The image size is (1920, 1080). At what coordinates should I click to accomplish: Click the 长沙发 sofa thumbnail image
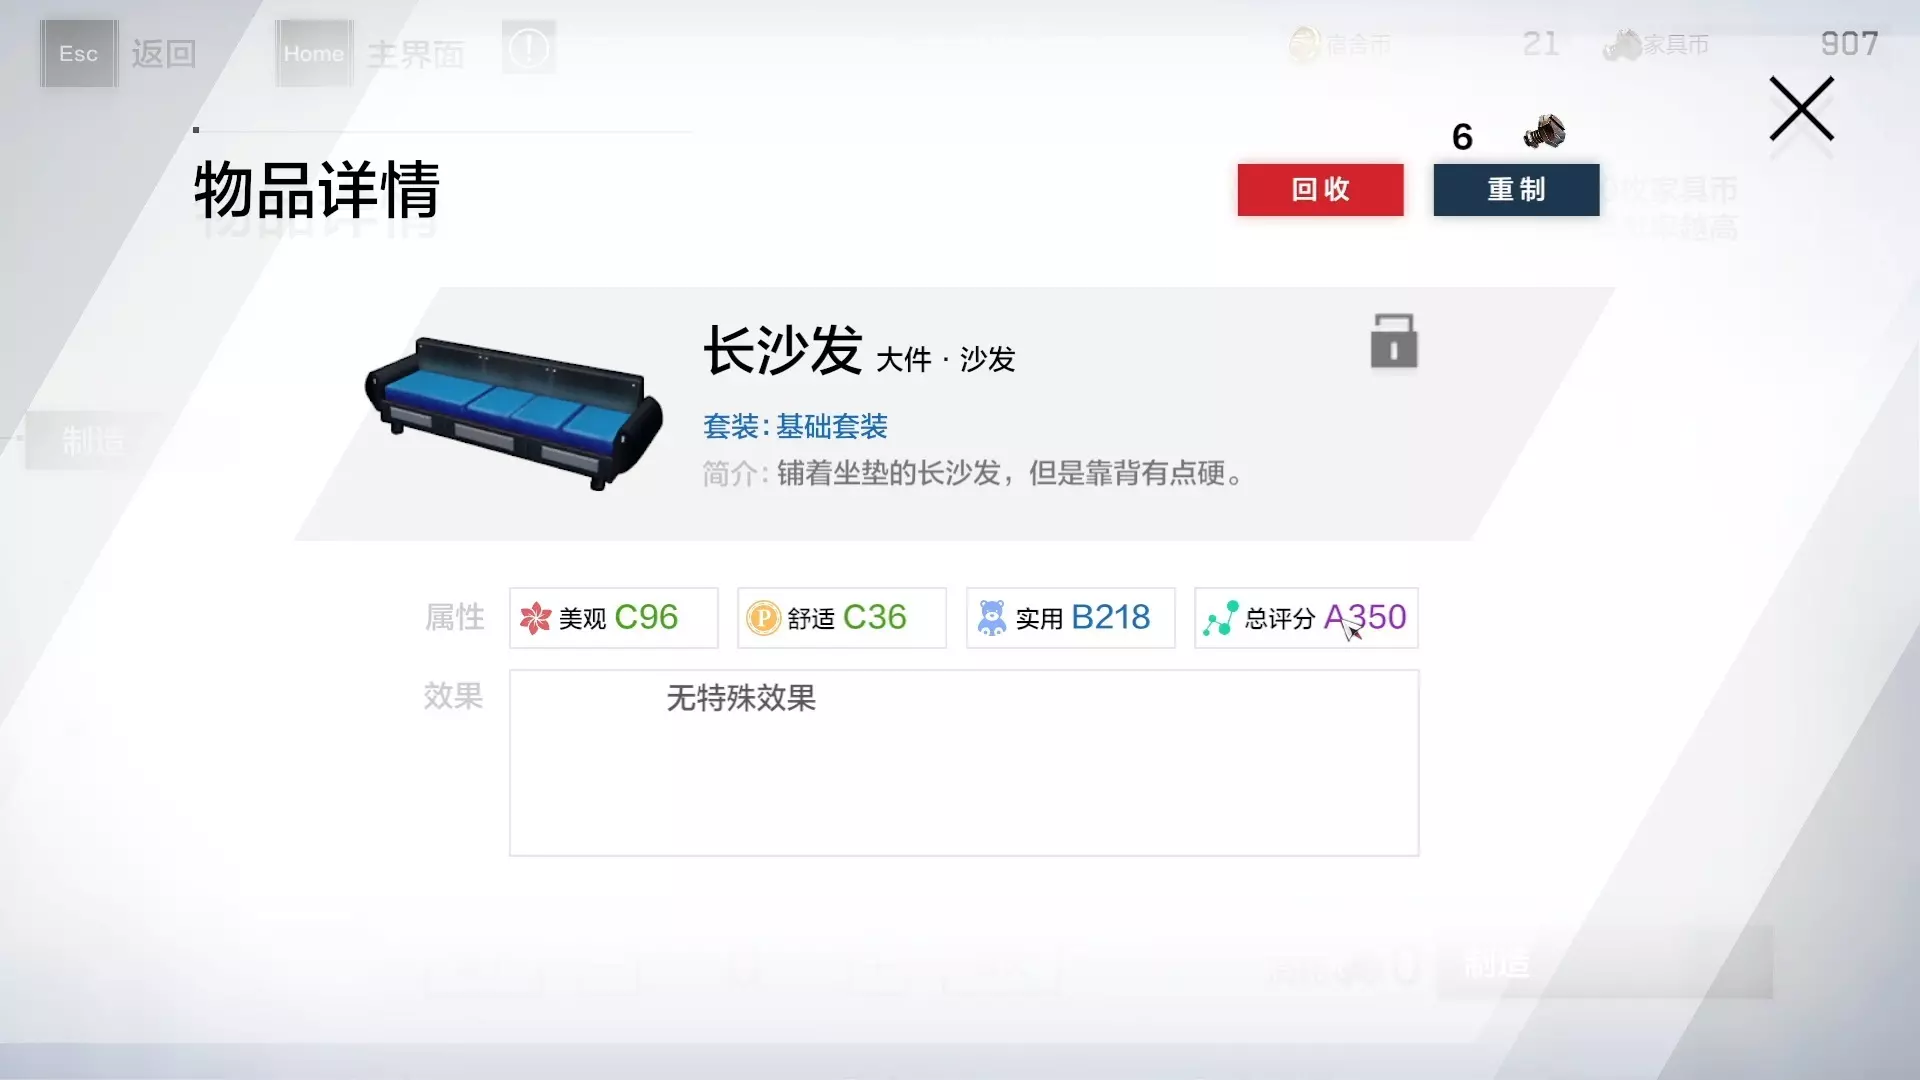[x=514, y=413]
